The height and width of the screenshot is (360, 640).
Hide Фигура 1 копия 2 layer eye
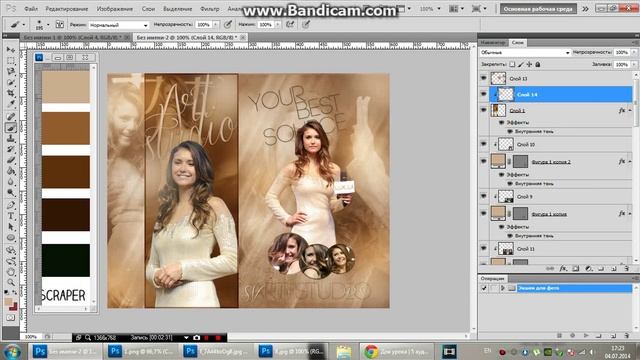(x=484, y=161)
